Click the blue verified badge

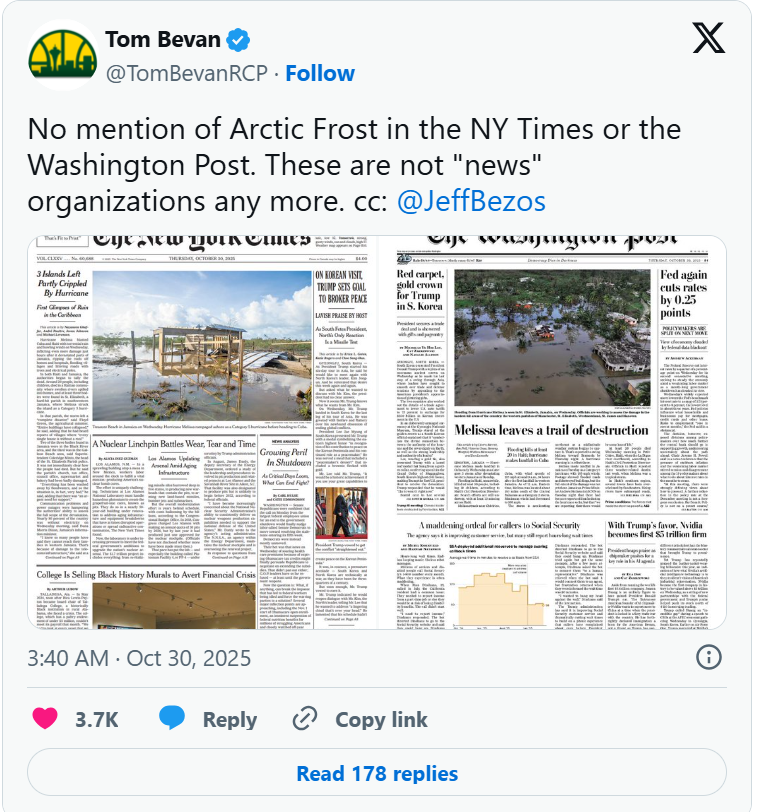pos(239,42)
